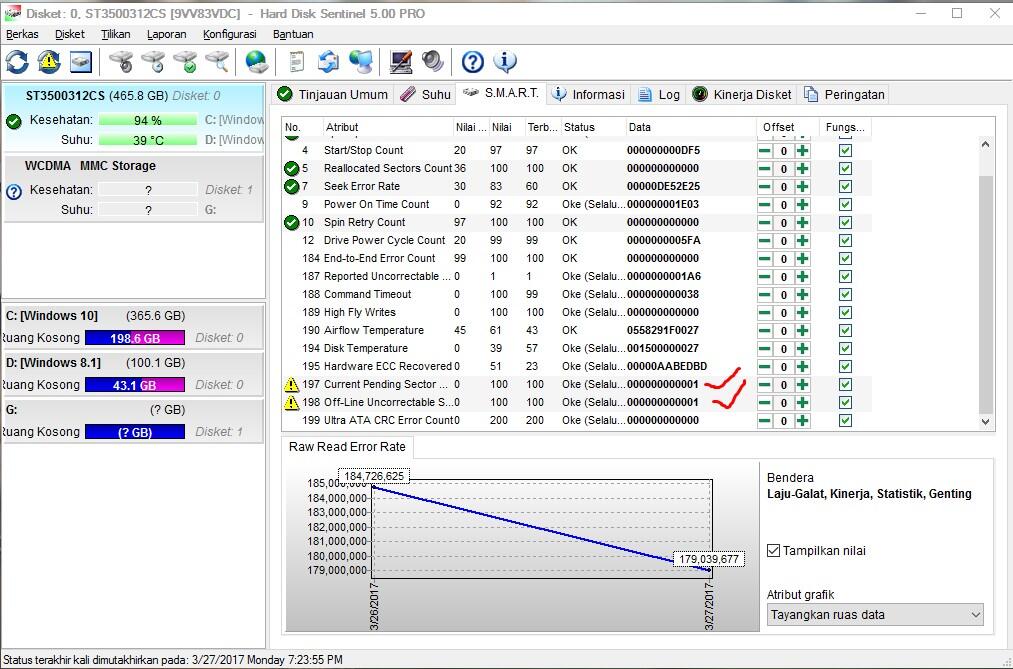Toggle function checkbox for Airflow Temperature
The width and height of the screenshot is (1013, 669).
(x=845, y=331)
